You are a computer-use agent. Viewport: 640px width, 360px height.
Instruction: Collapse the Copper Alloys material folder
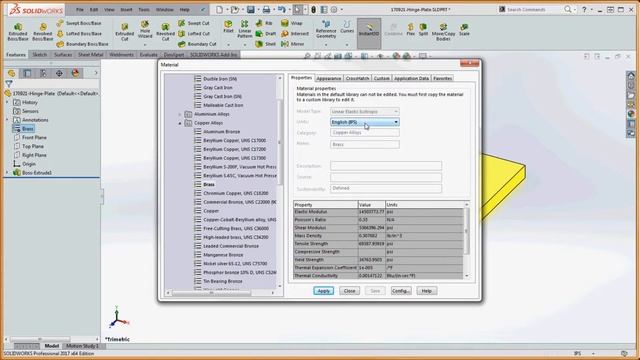point(180,123)
